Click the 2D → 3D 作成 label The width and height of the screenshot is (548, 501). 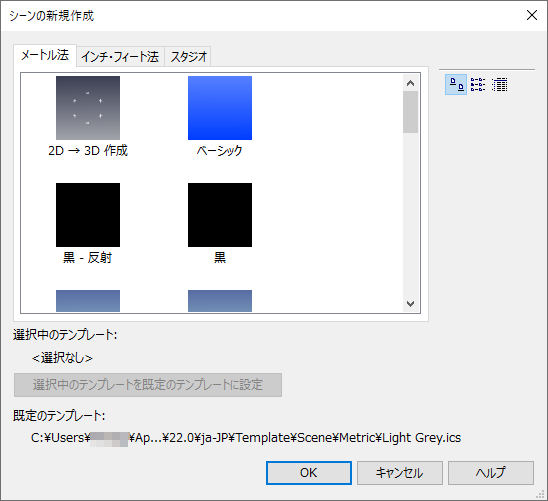(x=88, y=151)
